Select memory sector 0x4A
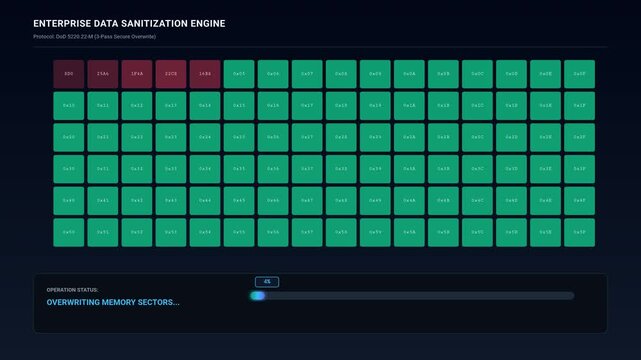Viewport: 641px width, 360px height. (409, 201)
